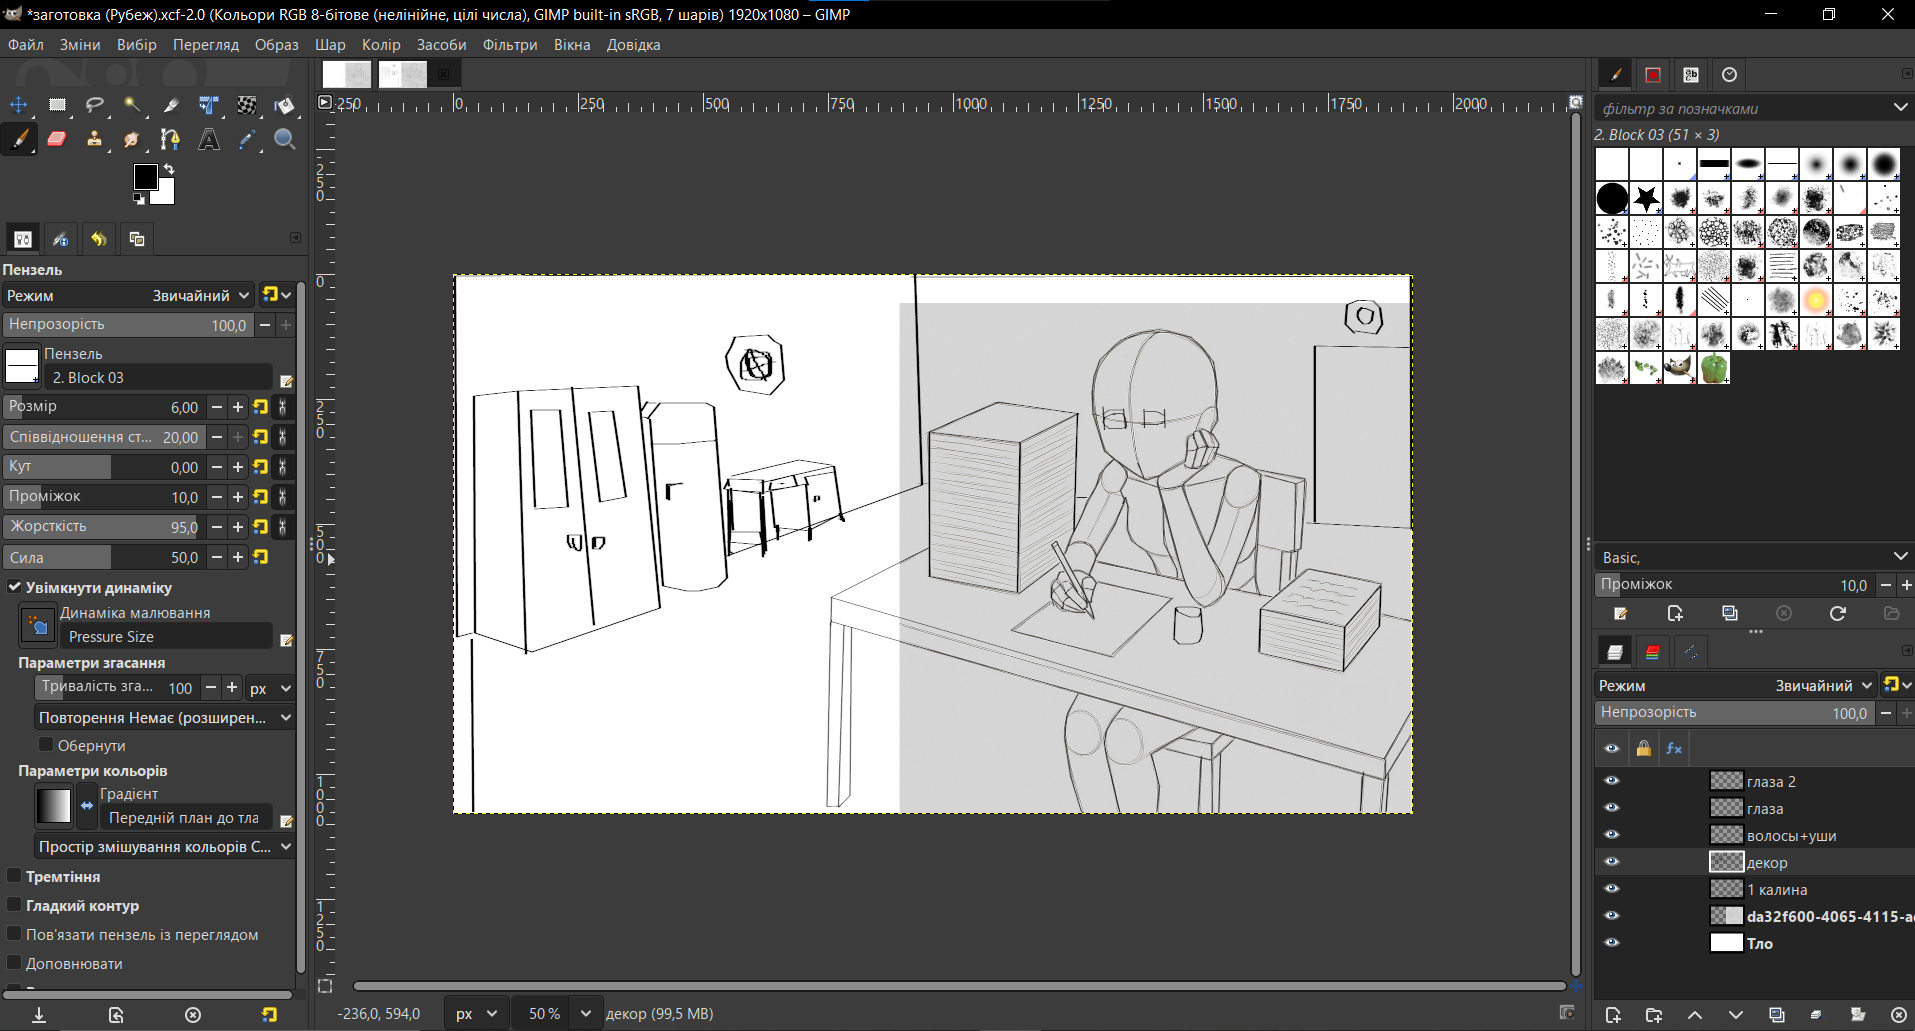Open the paintbrush Режим dropdown
This screenshot has width=1915, height=1031.
[127, 295]
